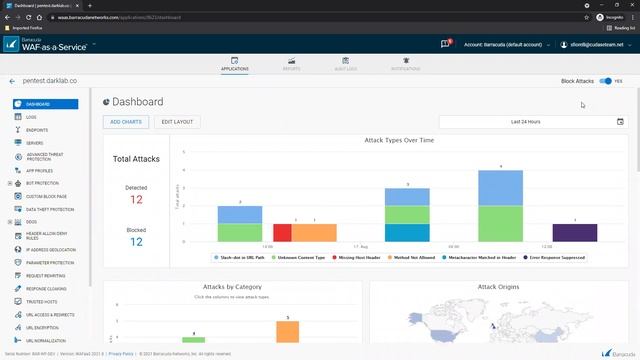Click the orange Method Not Allowed bar
This screenshot has width=640, height=360.
[314, 233]
